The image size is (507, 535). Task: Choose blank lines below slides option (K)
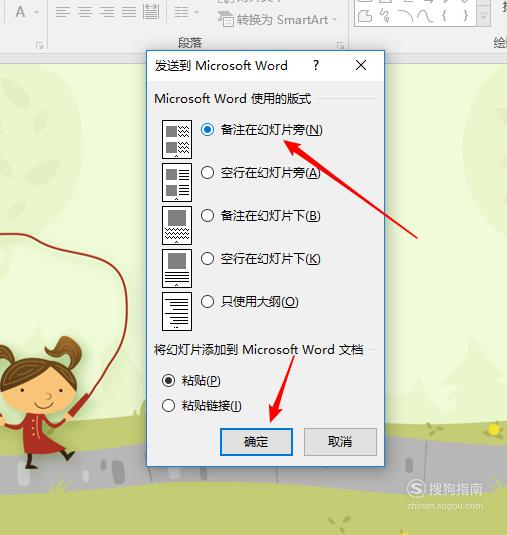[260, 259]
